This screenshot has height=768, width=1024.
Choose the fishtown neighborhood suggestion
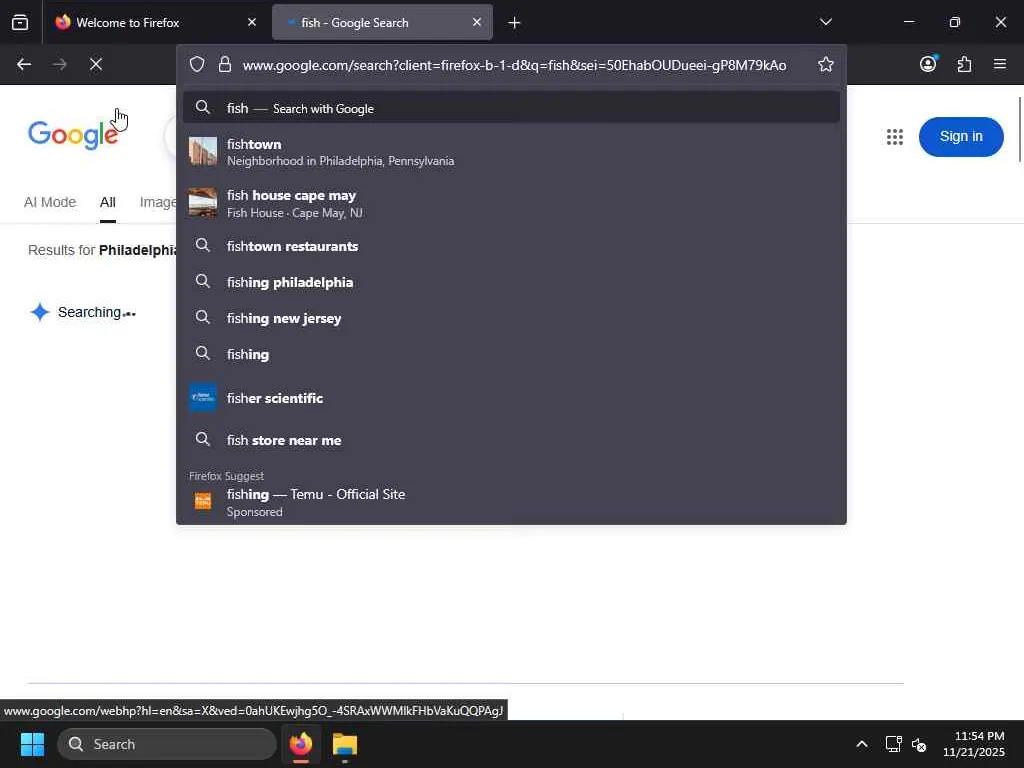(x=511, y=152)
